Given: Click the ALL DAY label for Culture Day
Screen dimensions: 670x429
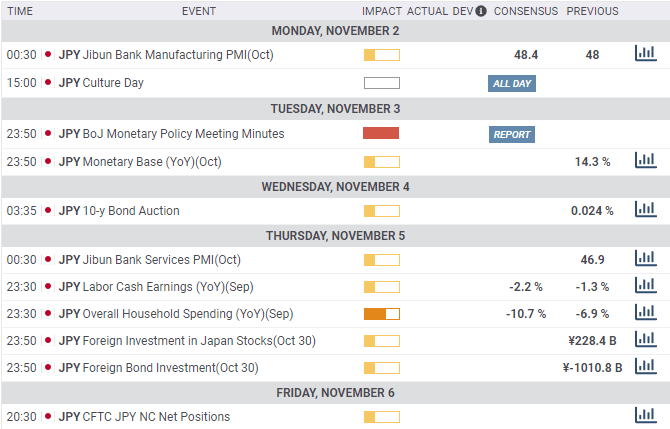Looking at the screenshot, I should point(512,83).
